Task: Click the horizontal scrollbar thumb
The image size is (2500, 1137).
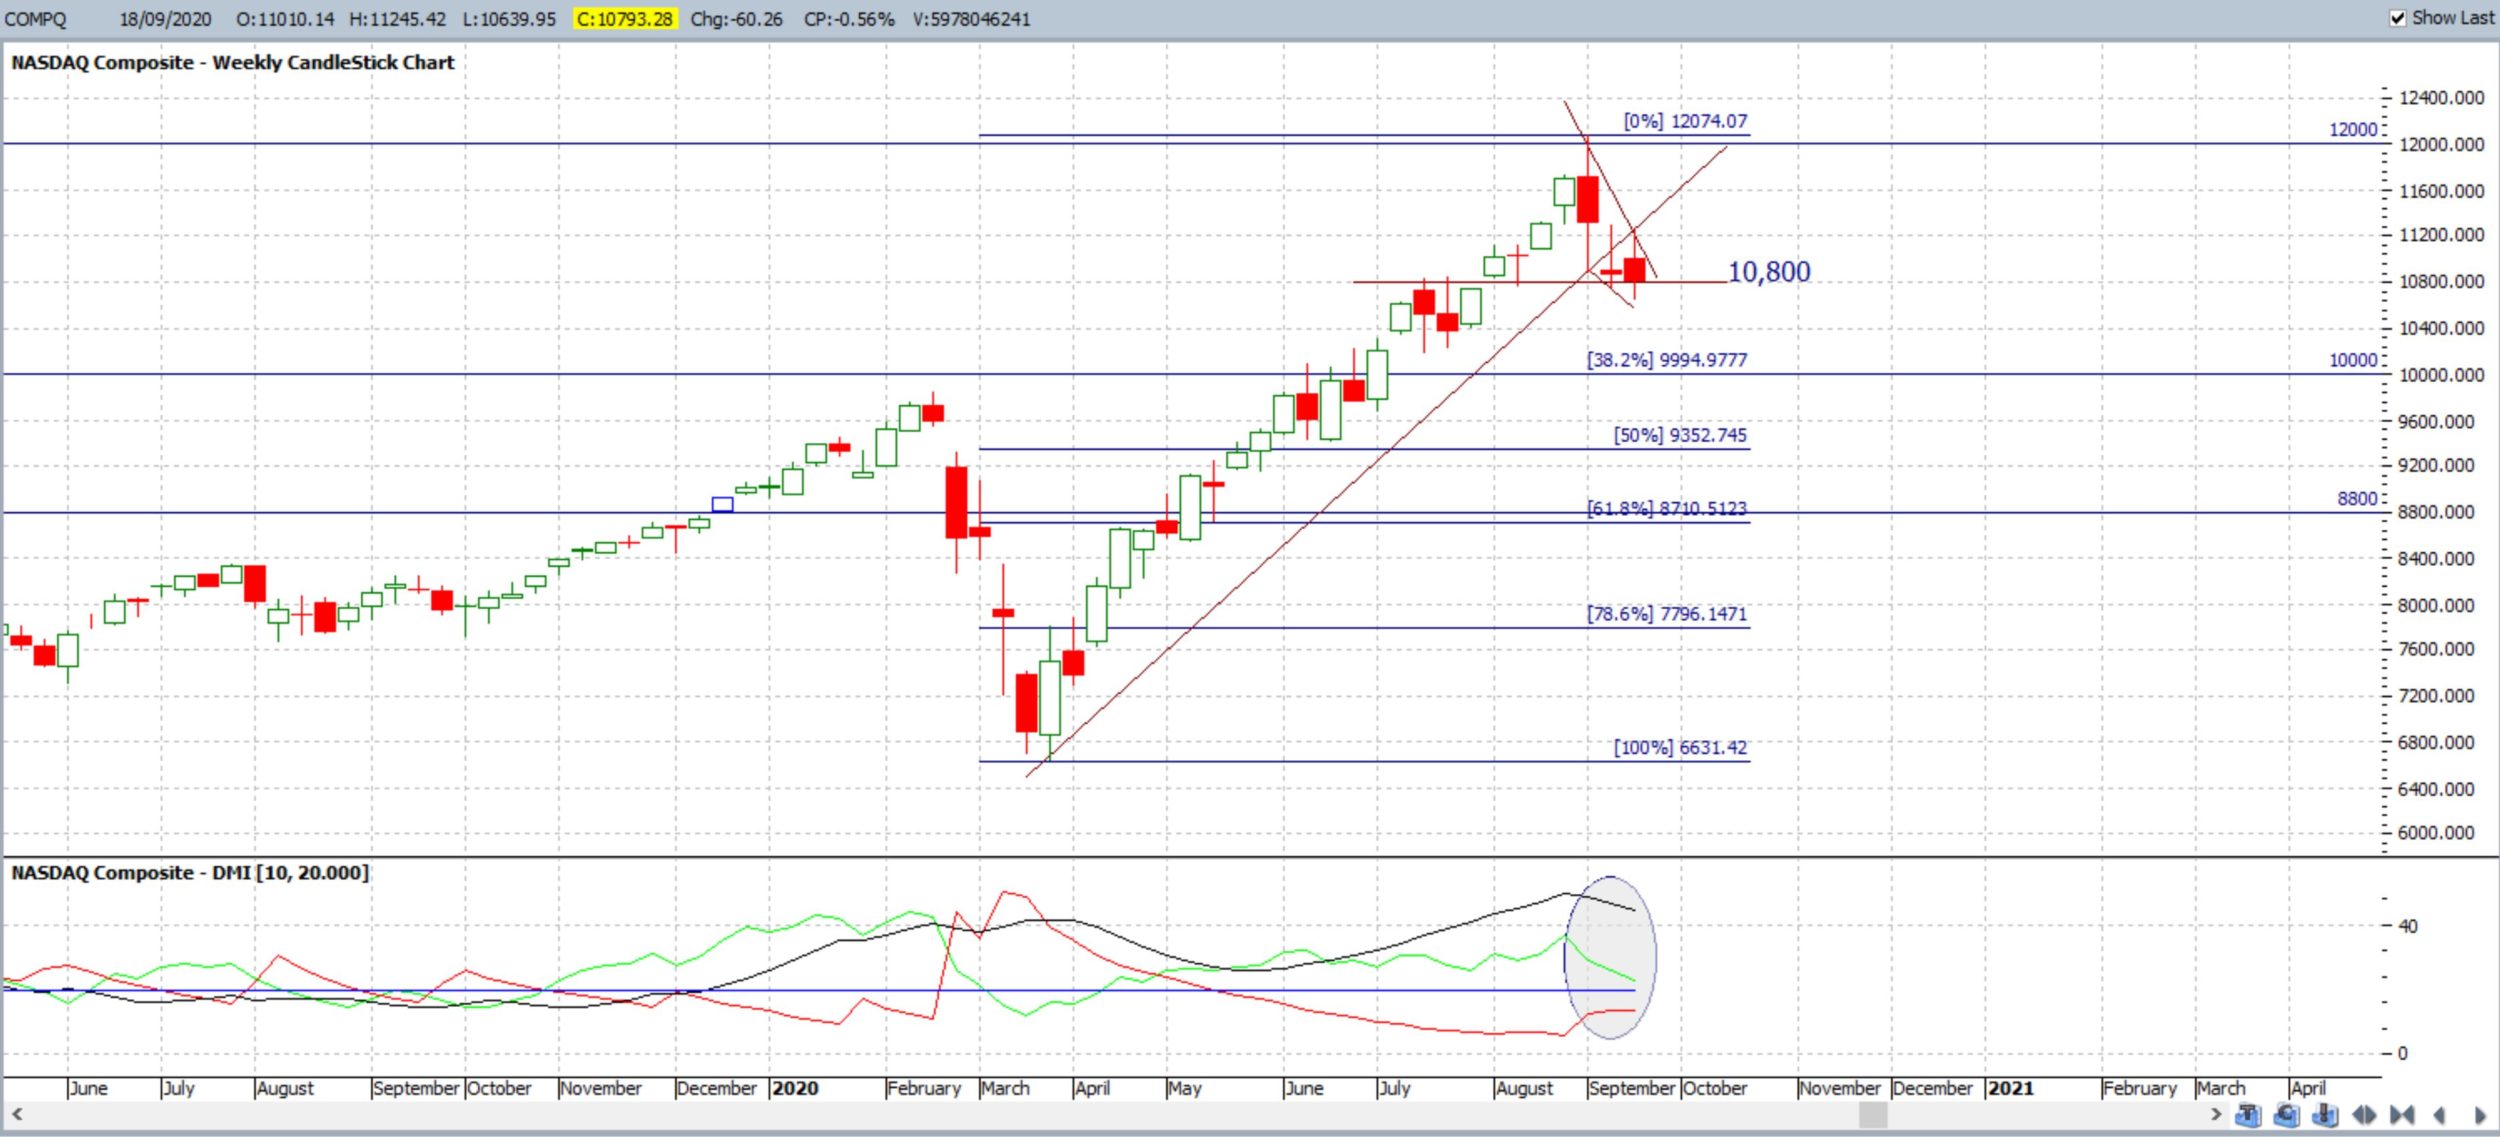Action: click(x=1873, y=1114)
